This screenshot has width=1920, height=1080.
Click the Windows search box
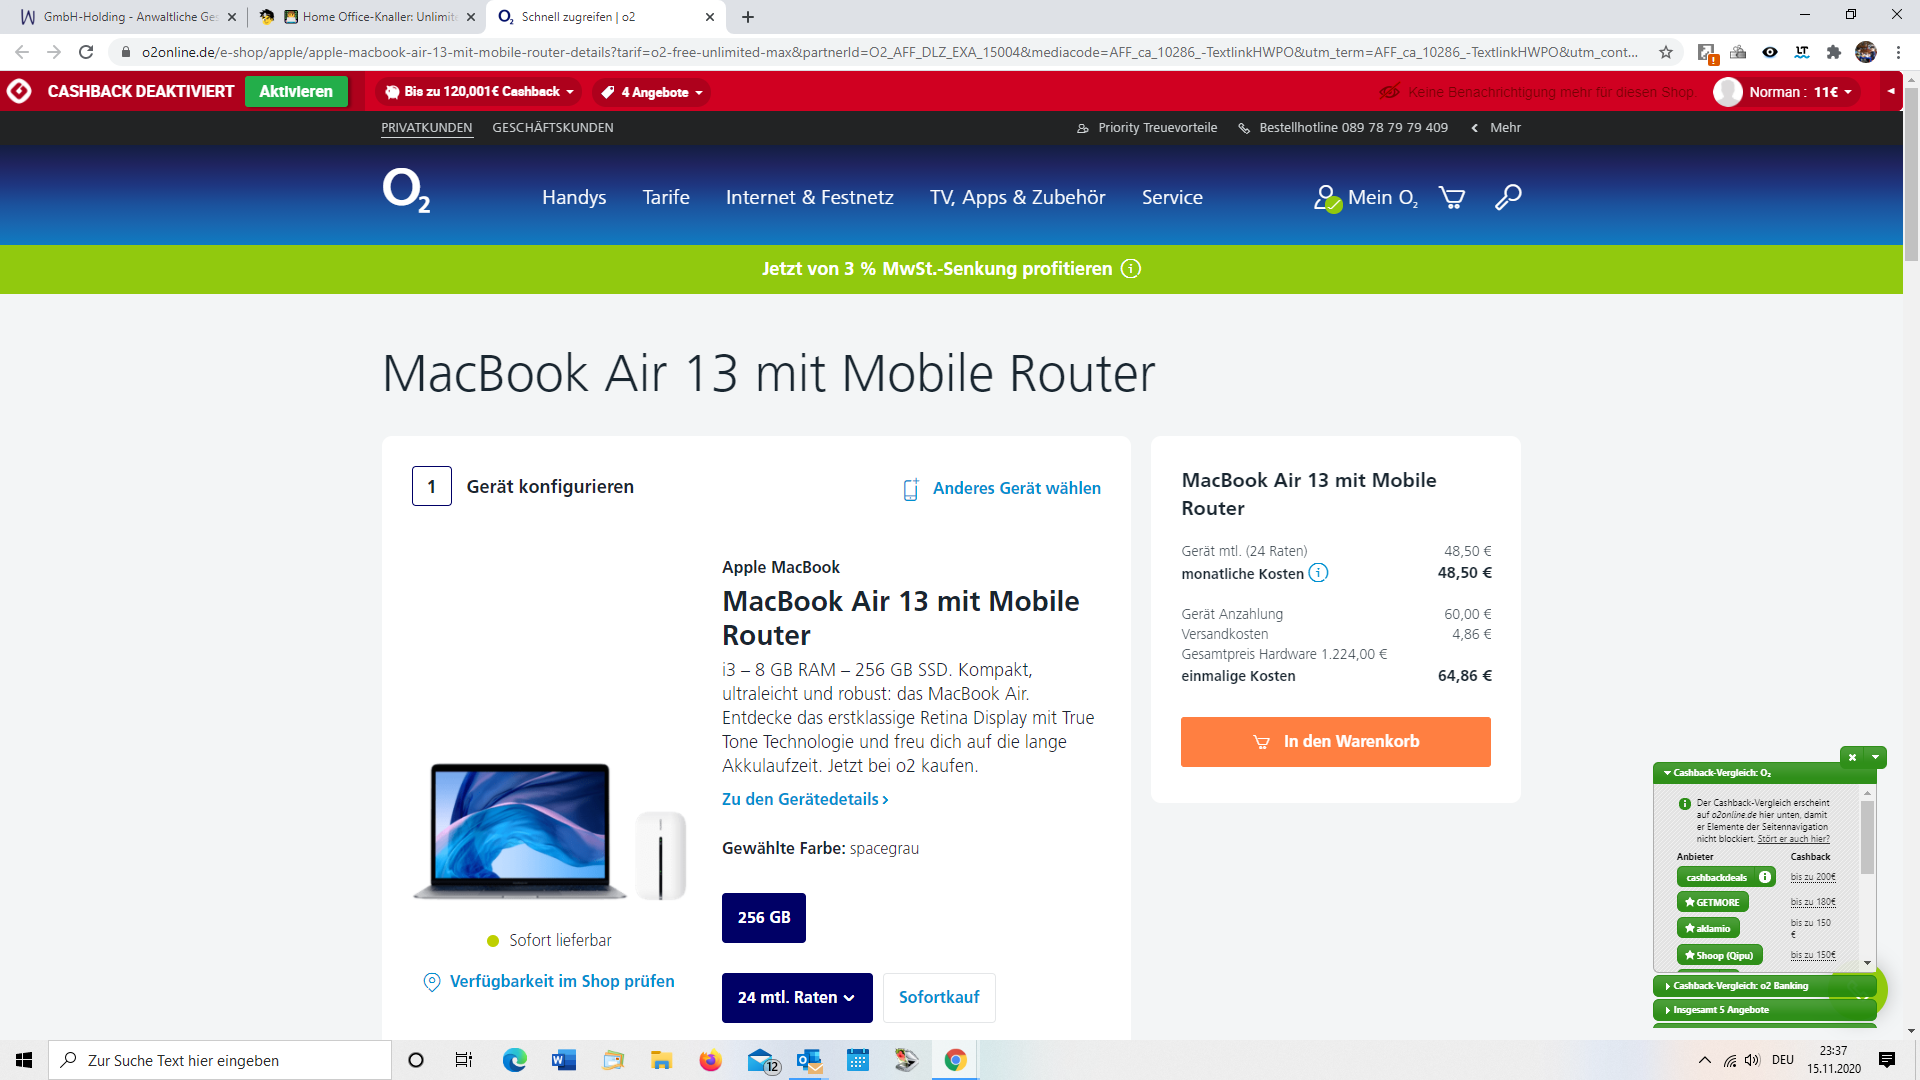[x=220, y=1060]
